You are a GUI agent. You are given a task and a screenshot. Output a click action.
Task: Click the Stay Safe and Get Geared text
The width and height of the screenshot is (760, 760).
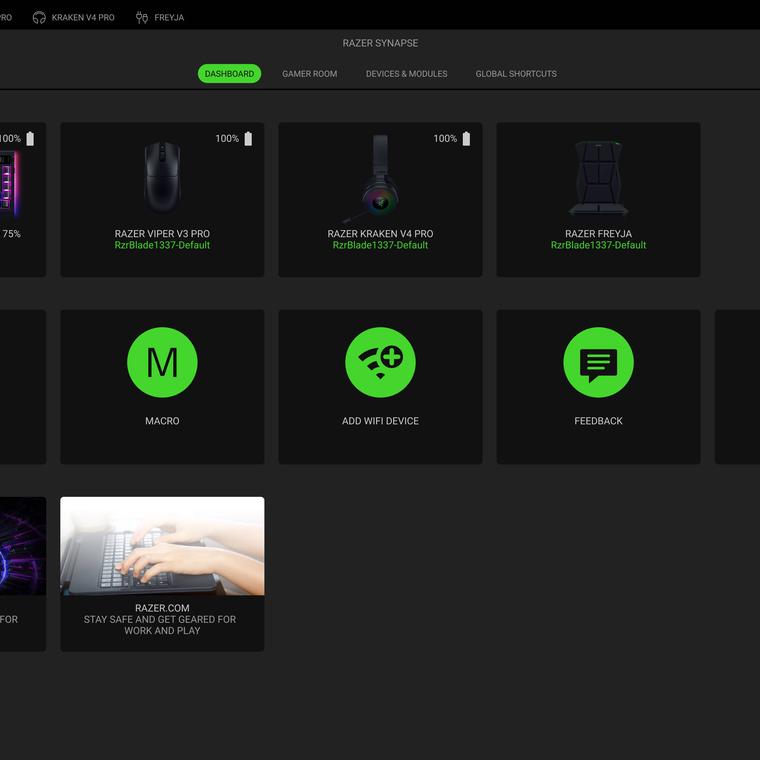pos(162,625)
